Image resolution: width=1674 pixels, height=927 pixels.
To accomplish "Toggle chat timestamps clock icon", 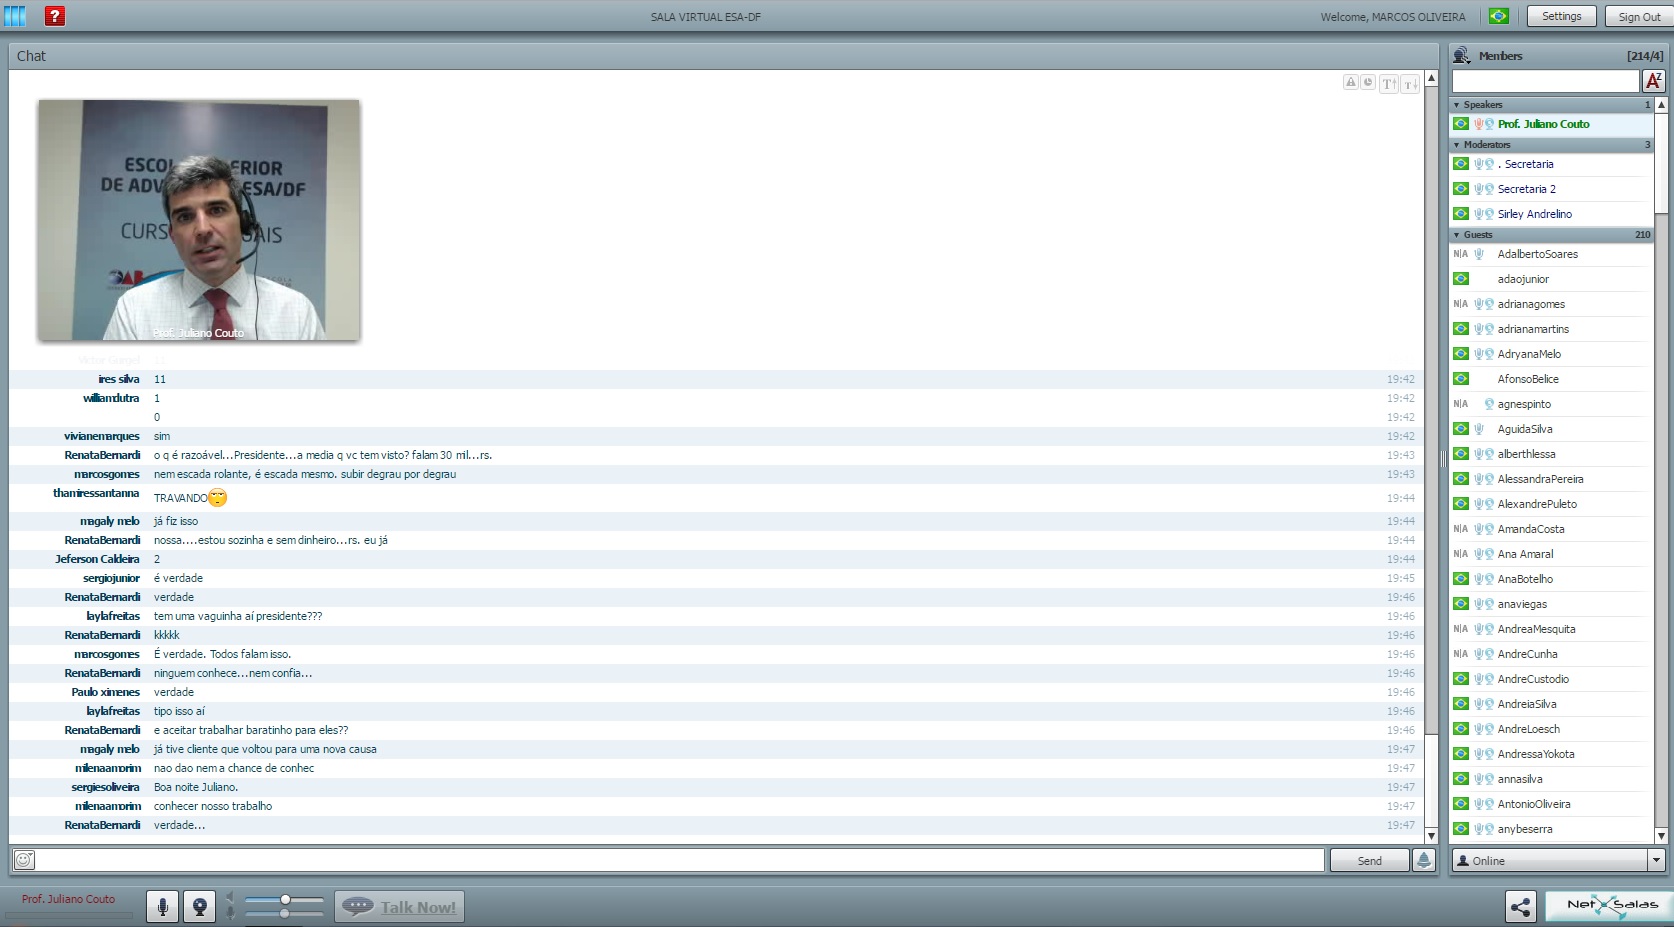I will pos(1368,83).
